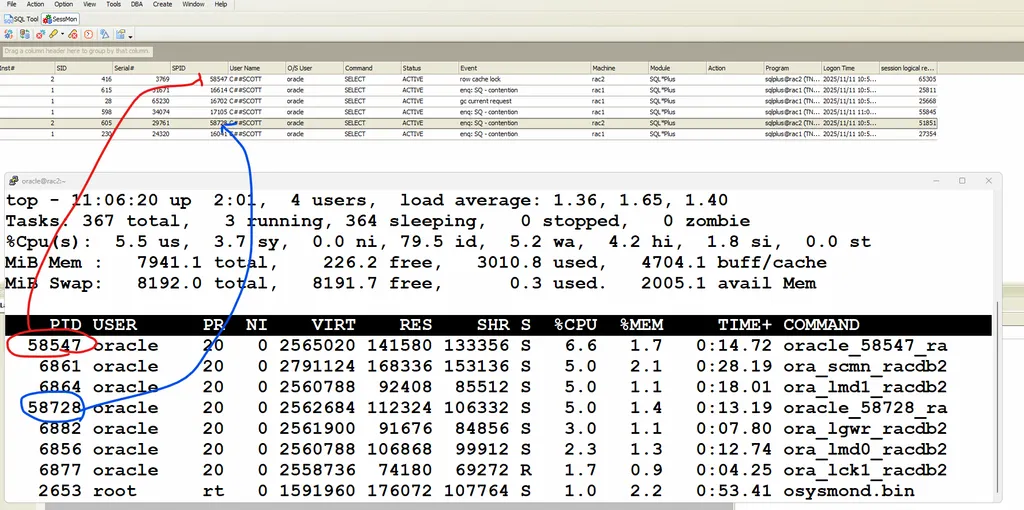Sort by the SPID column header
The width and height of the screenshot is (1024, 510).
click(199, 68)
